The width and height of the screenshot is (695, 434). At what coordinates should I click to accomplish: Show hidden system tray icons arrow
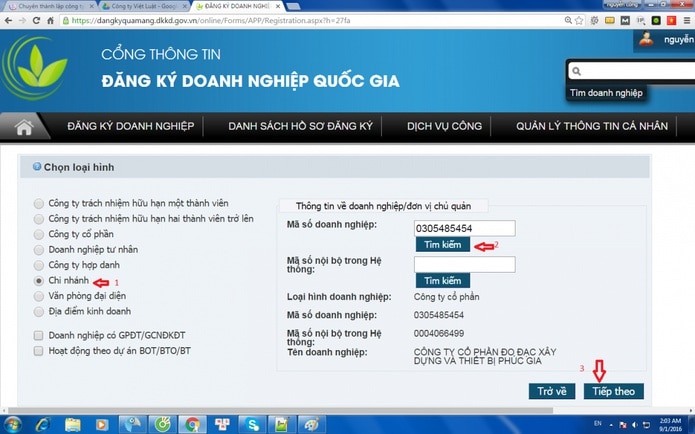click(611, 425)
